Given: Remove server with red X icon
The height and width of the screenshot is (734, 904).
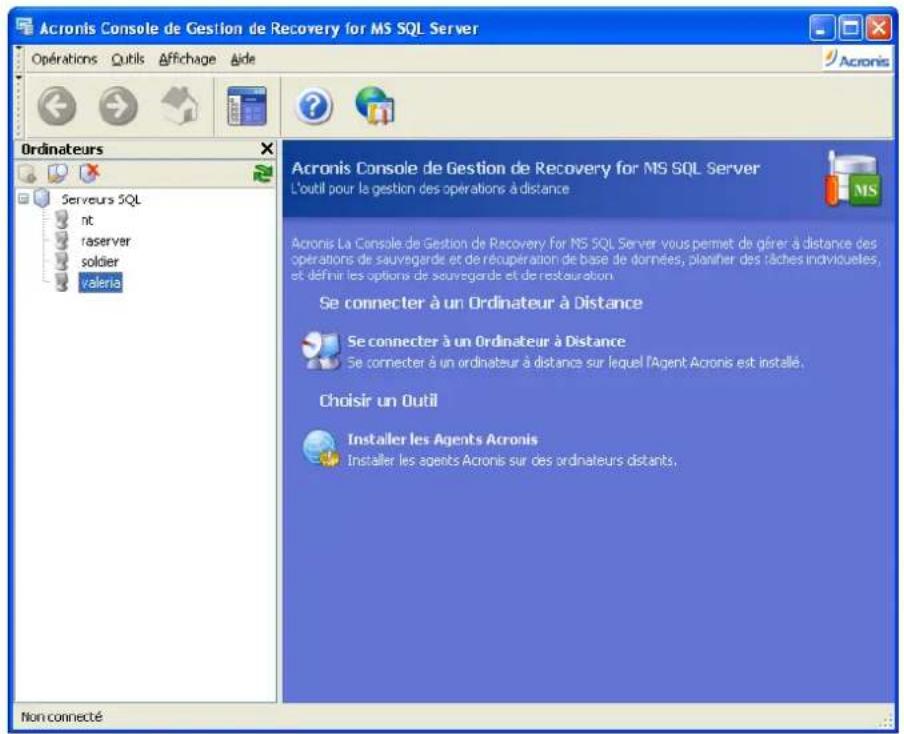Looking at the screenshot, I should click(89, 172).
